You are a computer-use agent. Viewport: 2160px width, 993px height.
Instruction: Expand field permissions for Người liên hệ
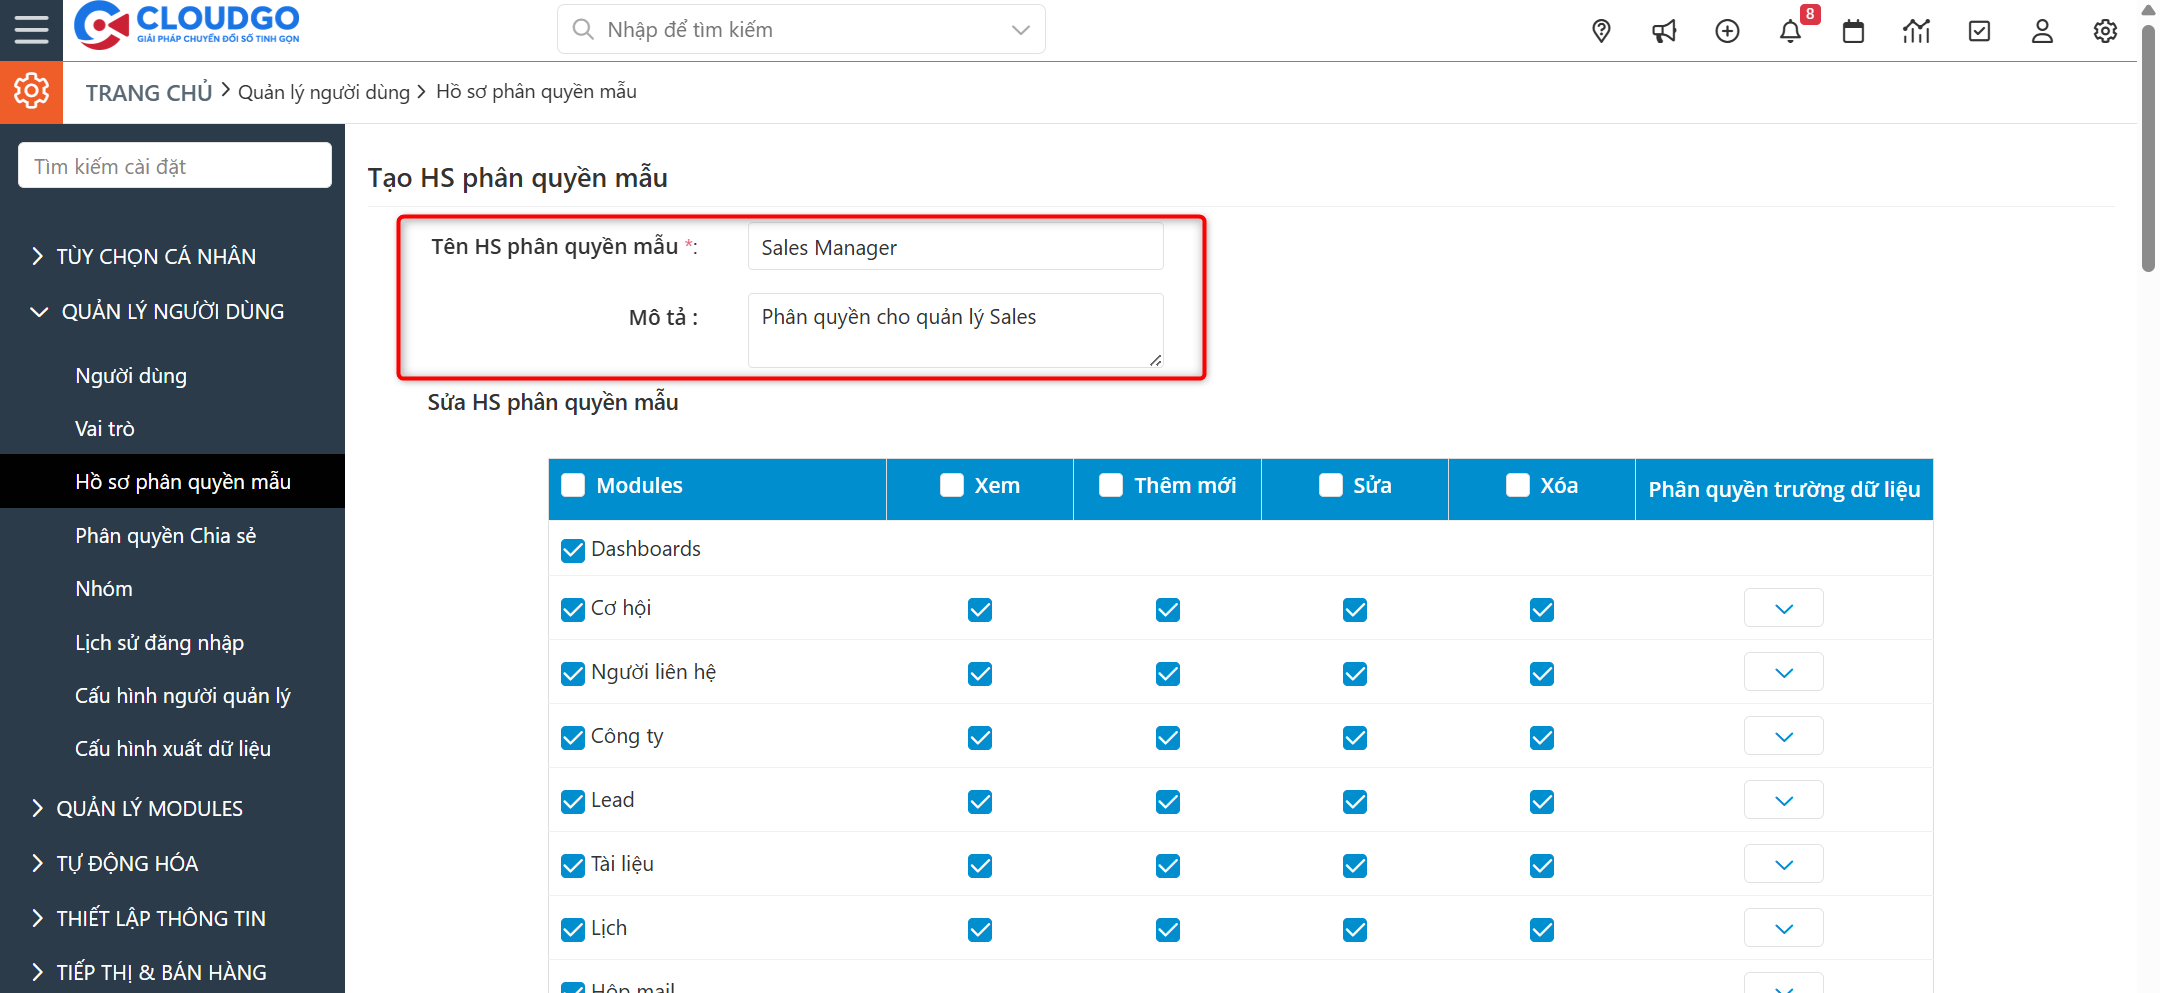pyautogui.click(x=1783, y=671)
